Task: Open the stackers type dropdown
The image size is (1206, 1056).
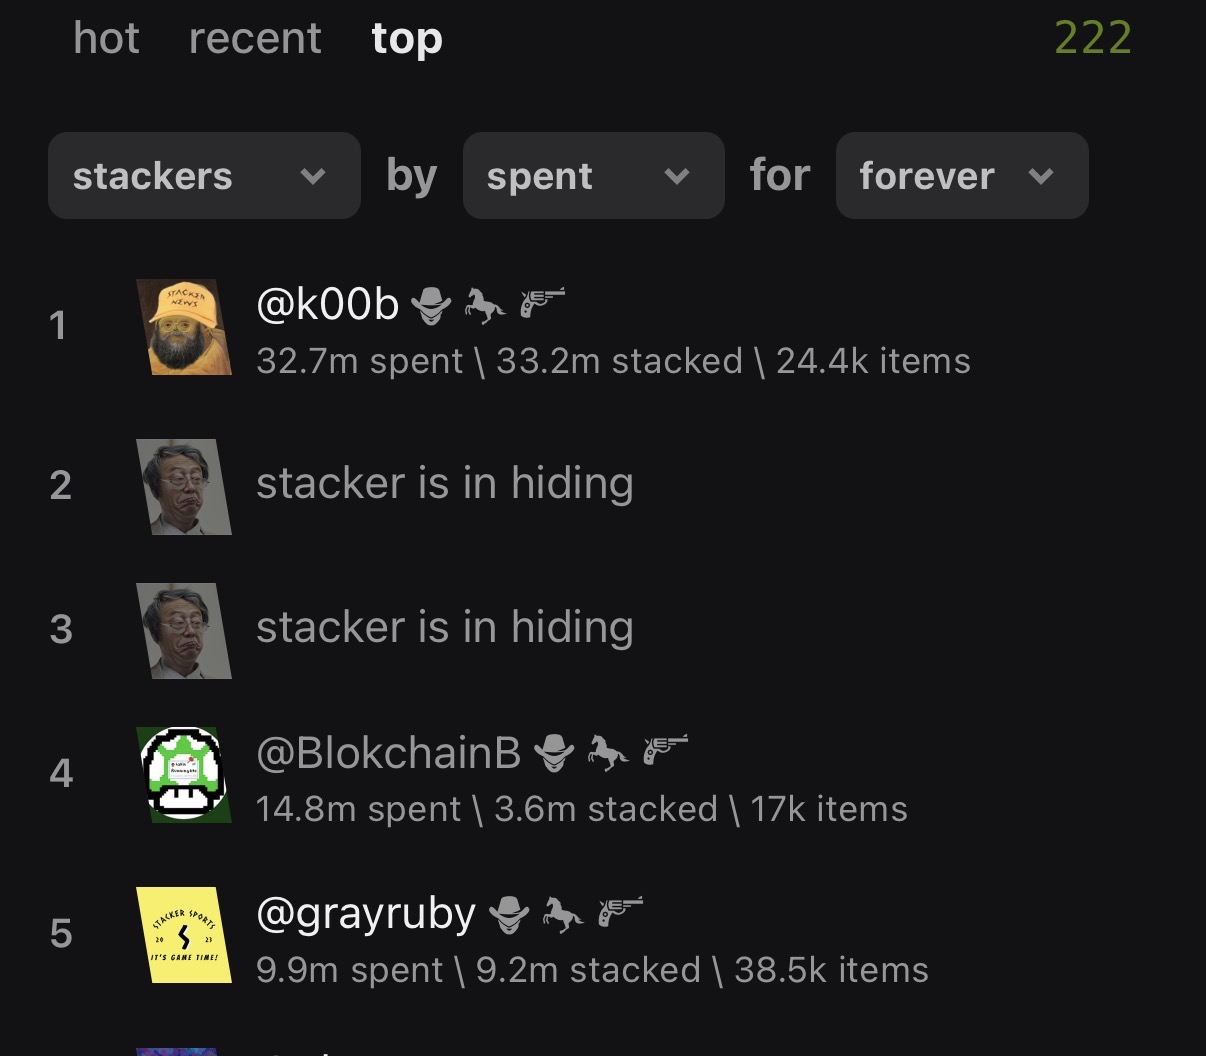Action: tap(204, 176)
